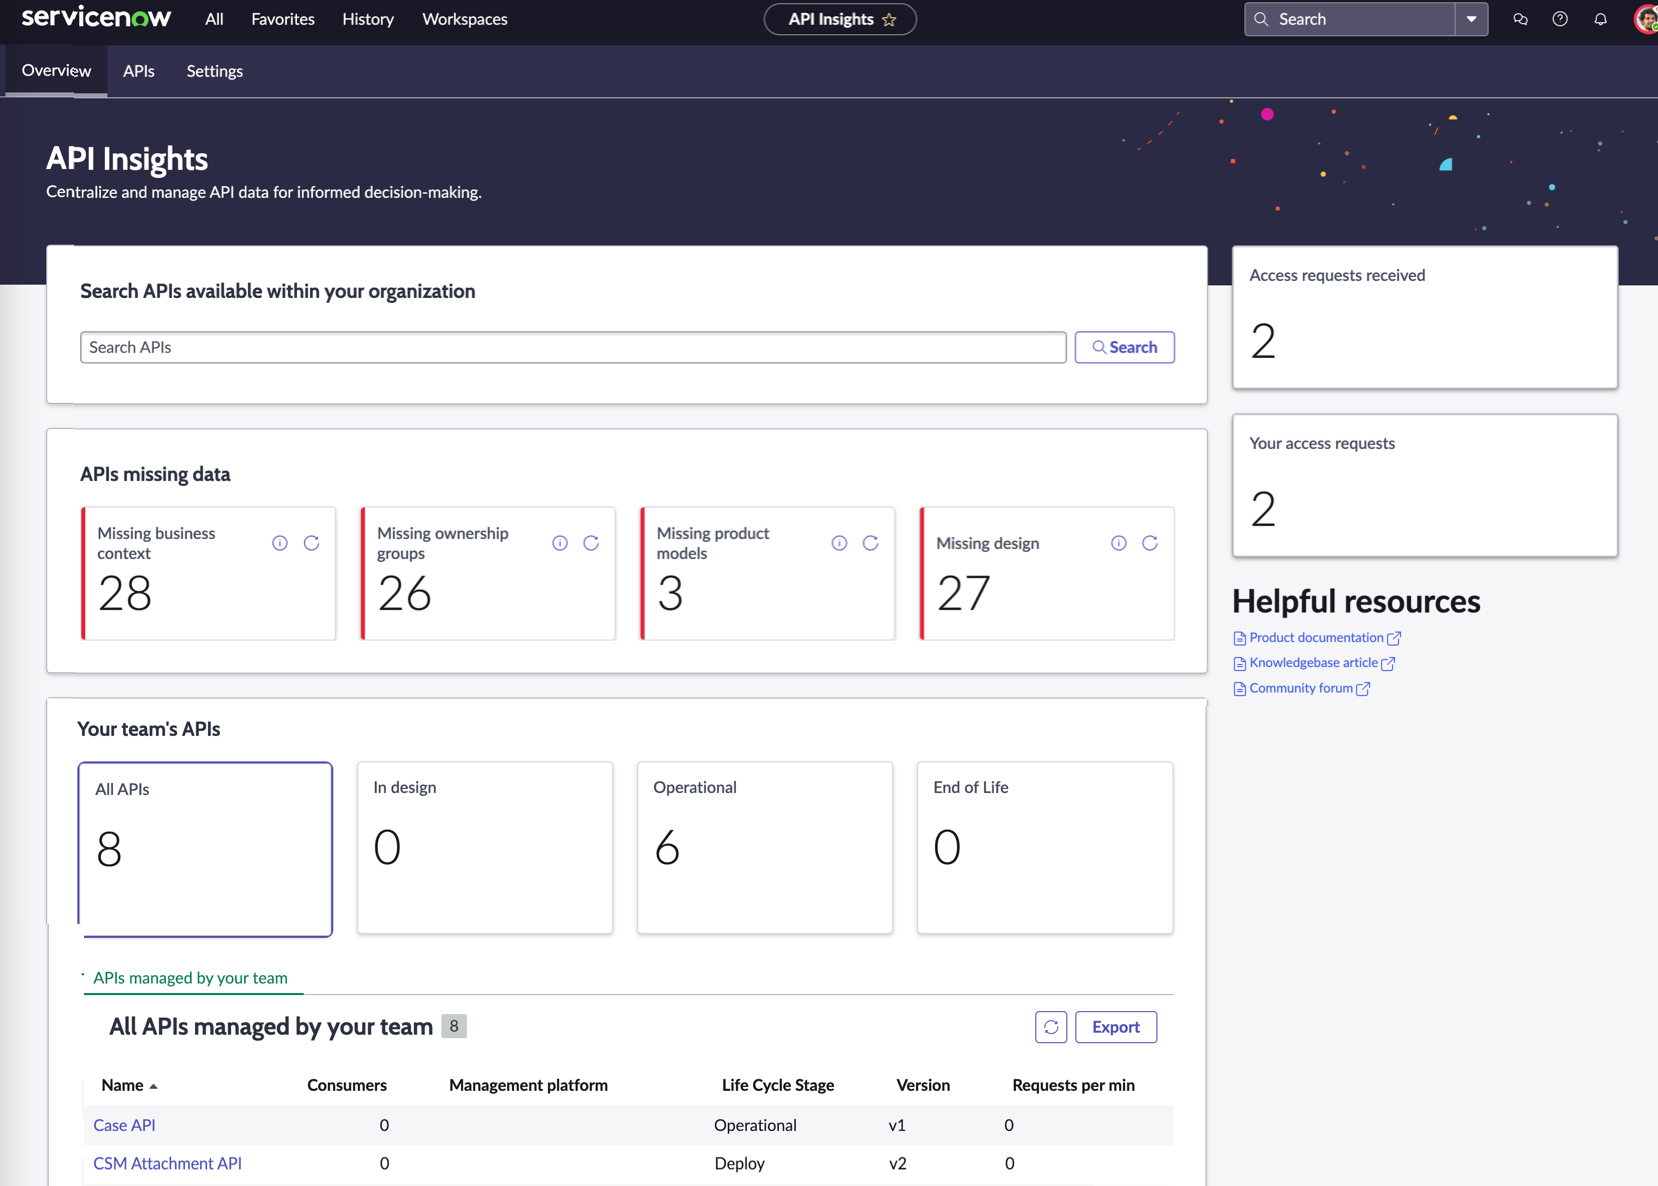
Task: Select the End of Life card
Action: tap(1045, 848)
